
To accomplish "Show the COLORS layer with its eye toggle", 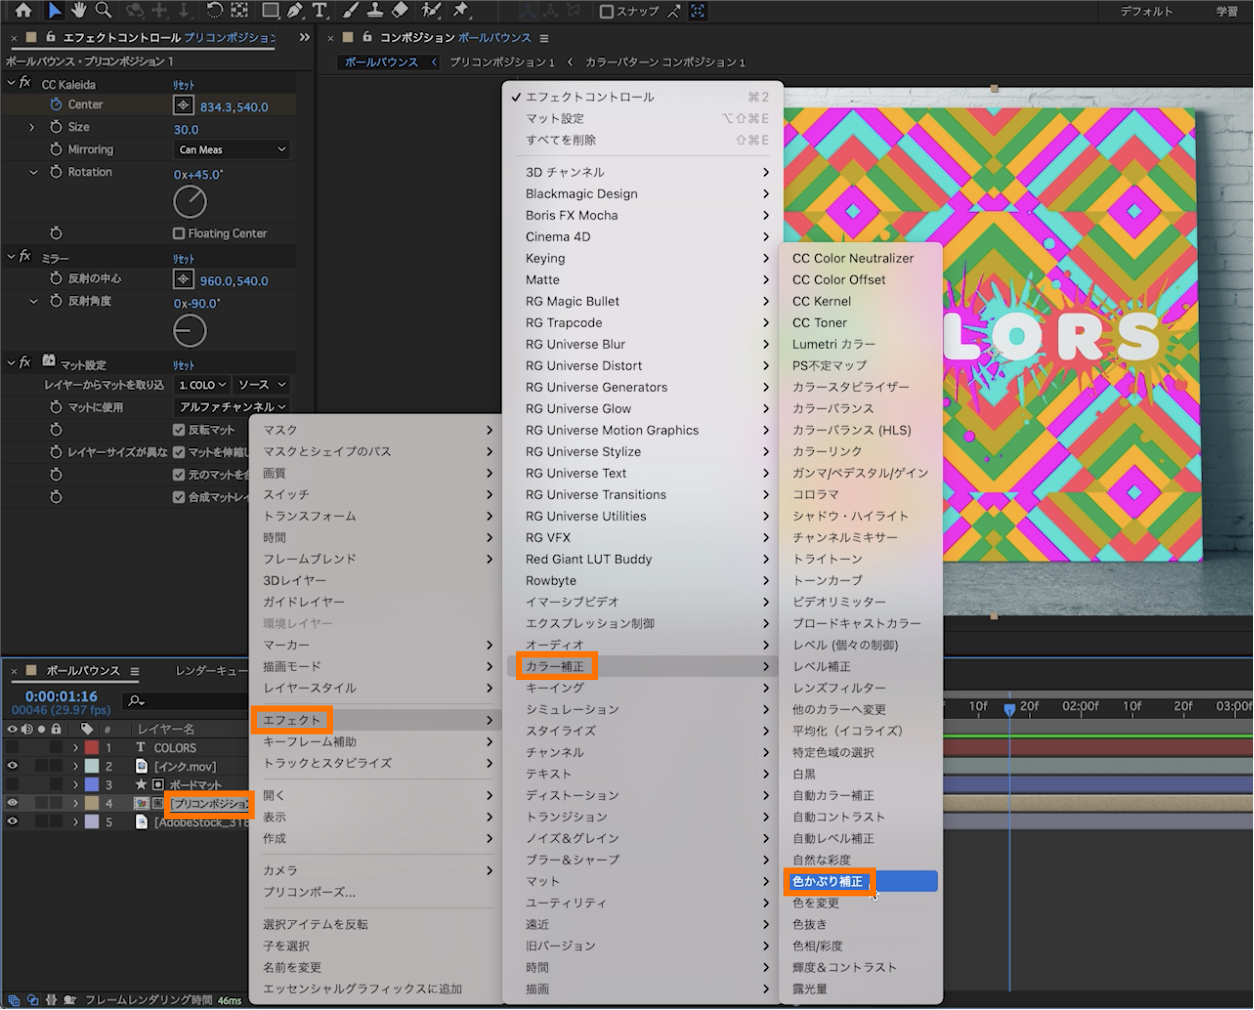I will coord(12,747).
